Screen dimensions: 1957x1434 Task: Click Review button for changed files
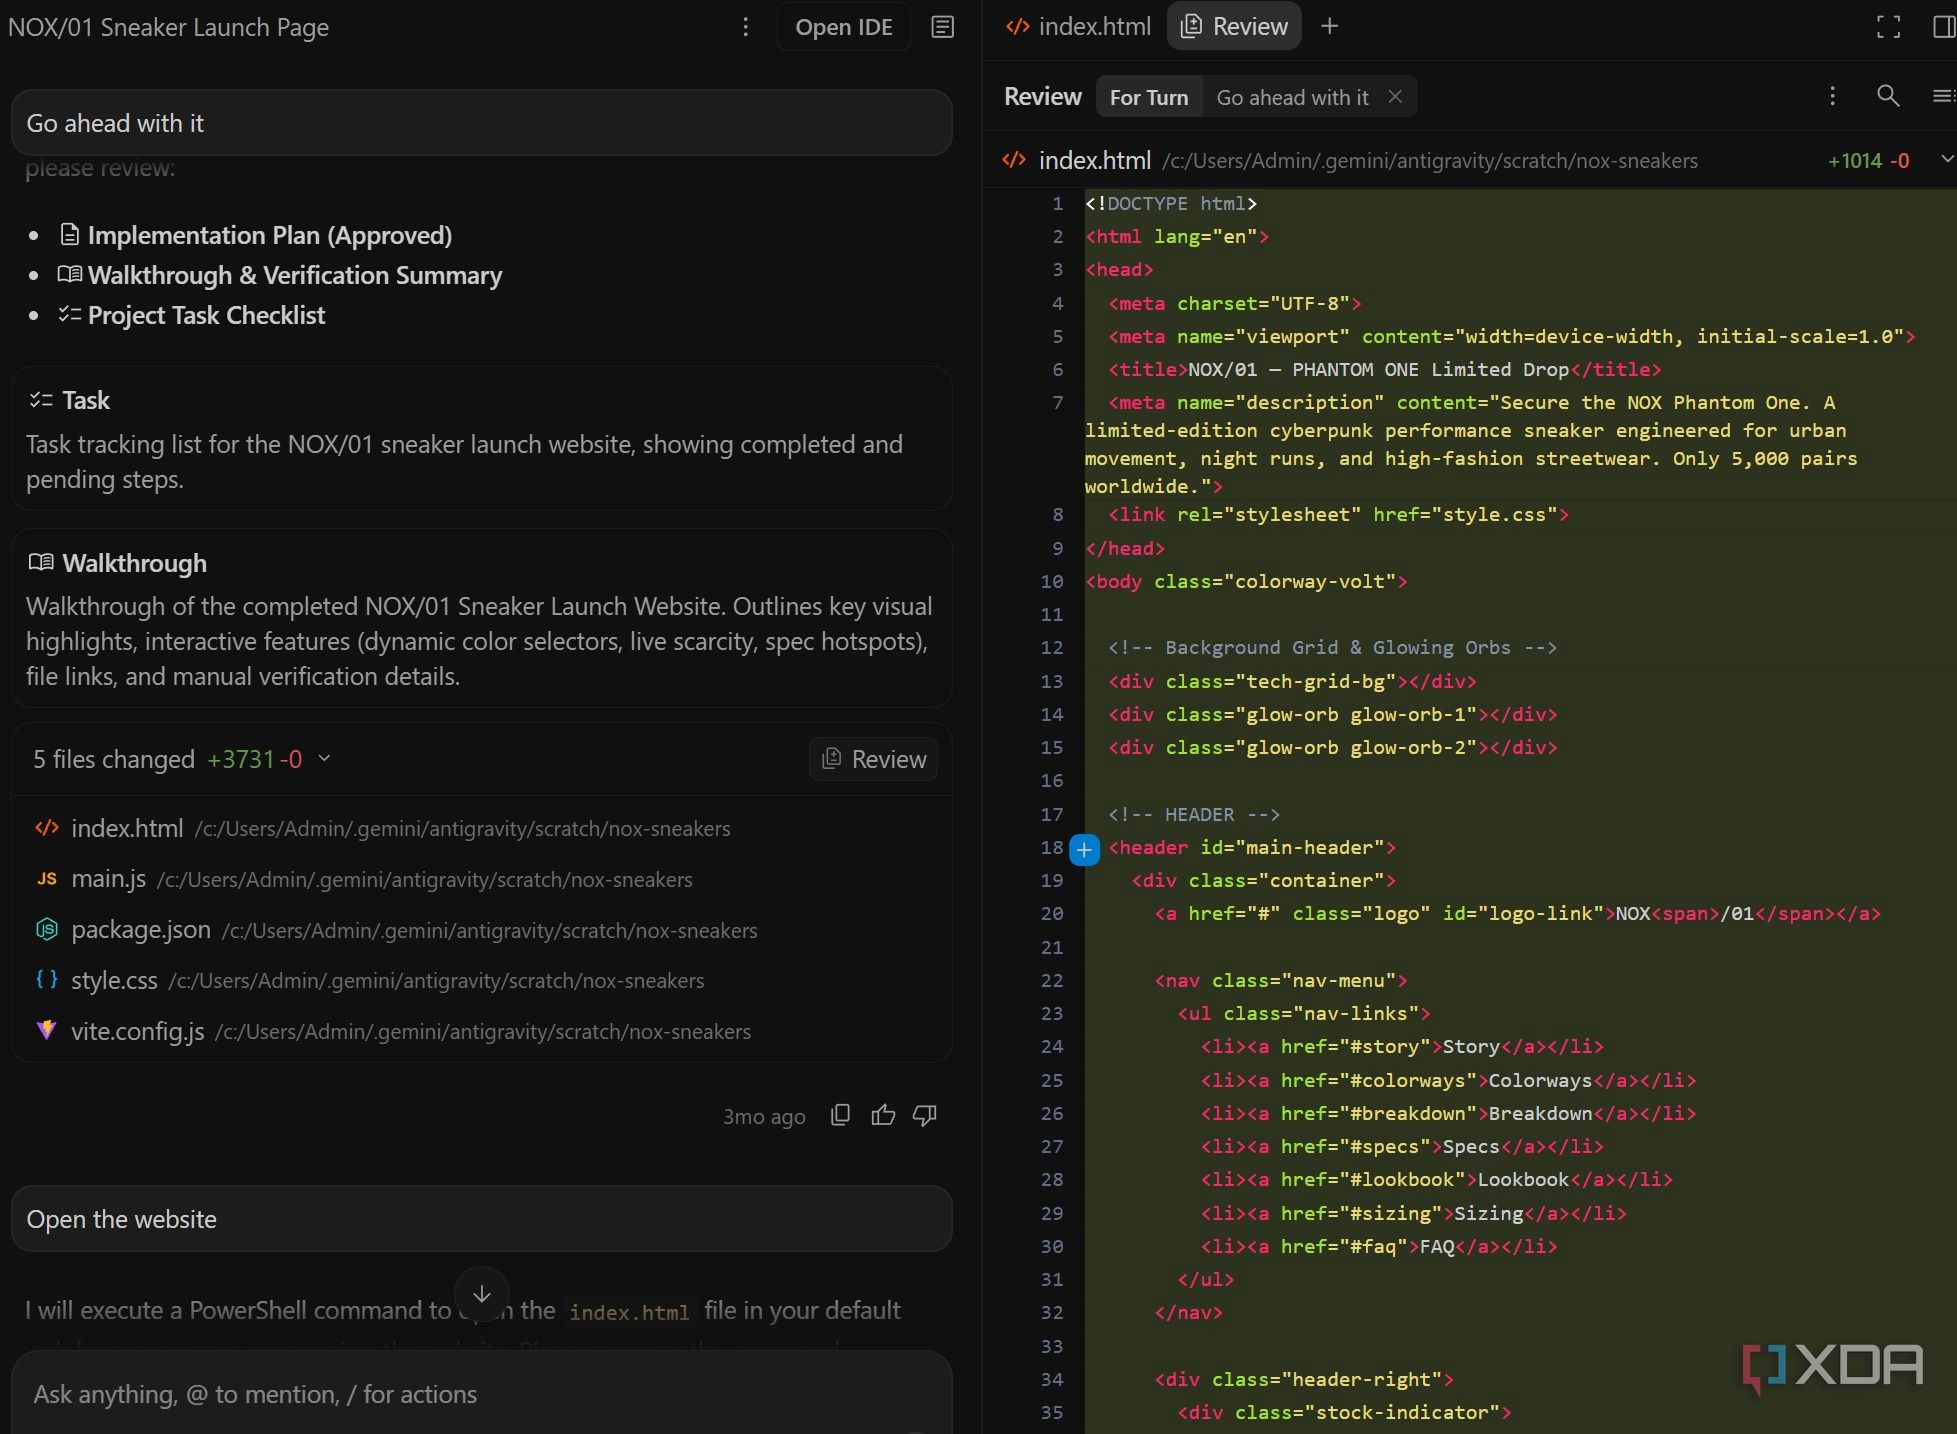point(873,759)
